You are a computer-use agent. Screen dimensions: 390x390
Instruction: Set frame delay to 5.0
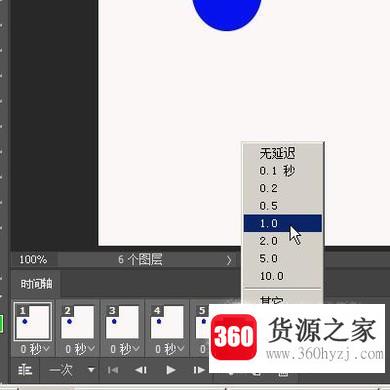click(x=283, y=258)
